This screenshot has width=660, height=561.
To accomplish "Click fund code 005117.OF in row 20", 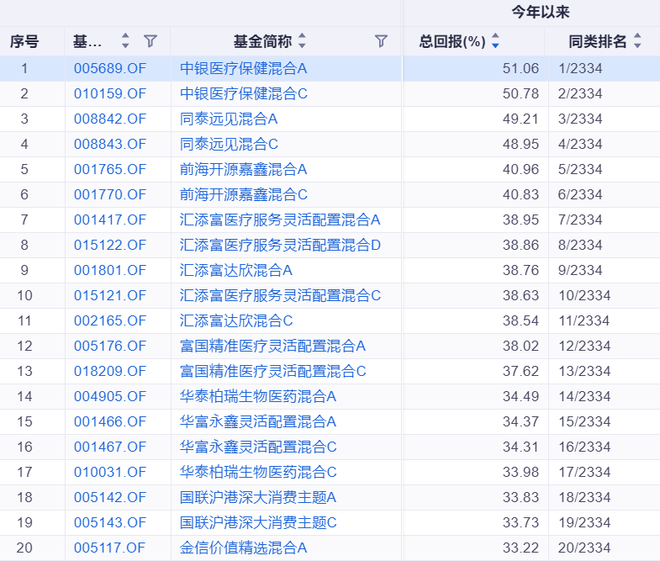I will [x=110, y=547].
